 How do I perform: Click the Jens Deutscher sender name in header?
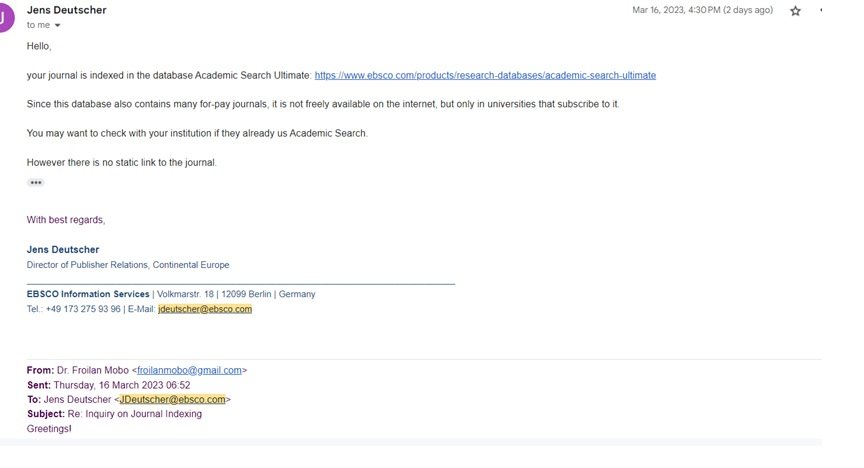[67, 10]
